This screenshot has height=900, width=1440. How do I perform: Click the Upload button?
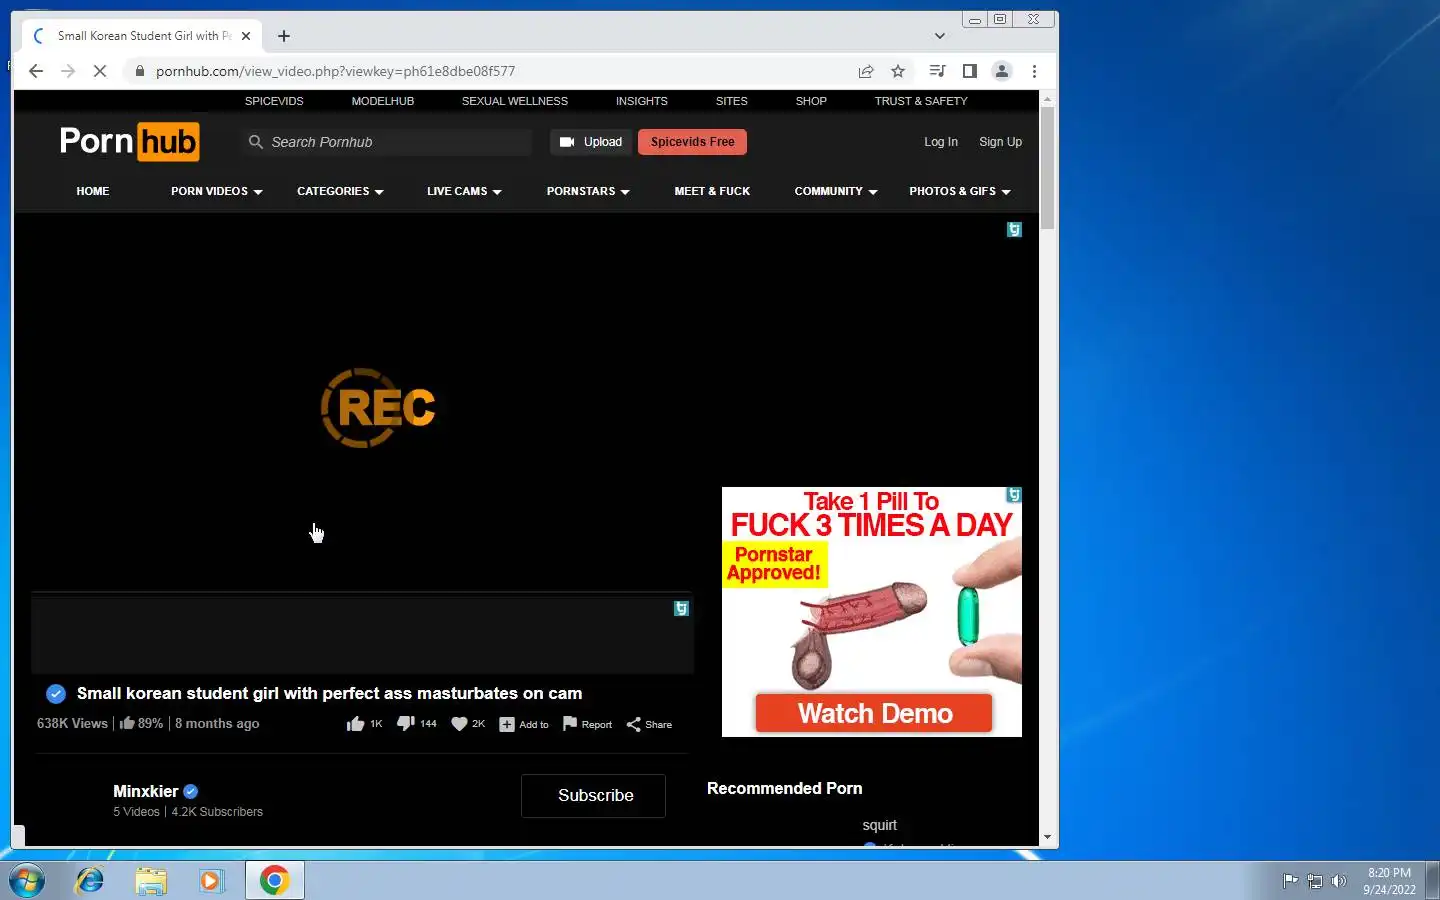point(591,142)
